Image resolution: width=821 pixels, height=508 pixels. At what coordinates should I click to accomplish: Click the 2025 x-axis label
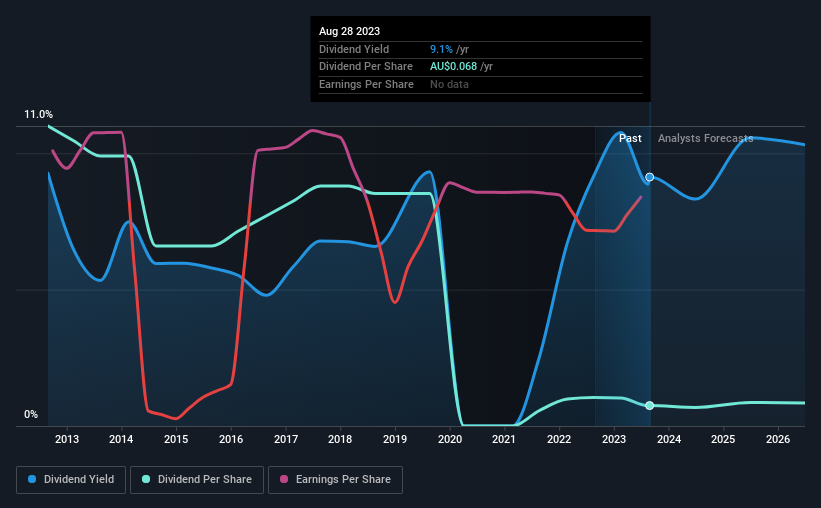click(723, 439)
